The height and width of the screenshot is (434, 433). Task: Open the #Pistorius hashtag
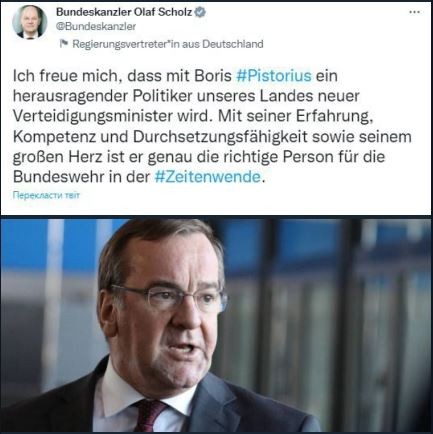click(x=274, y=76)
